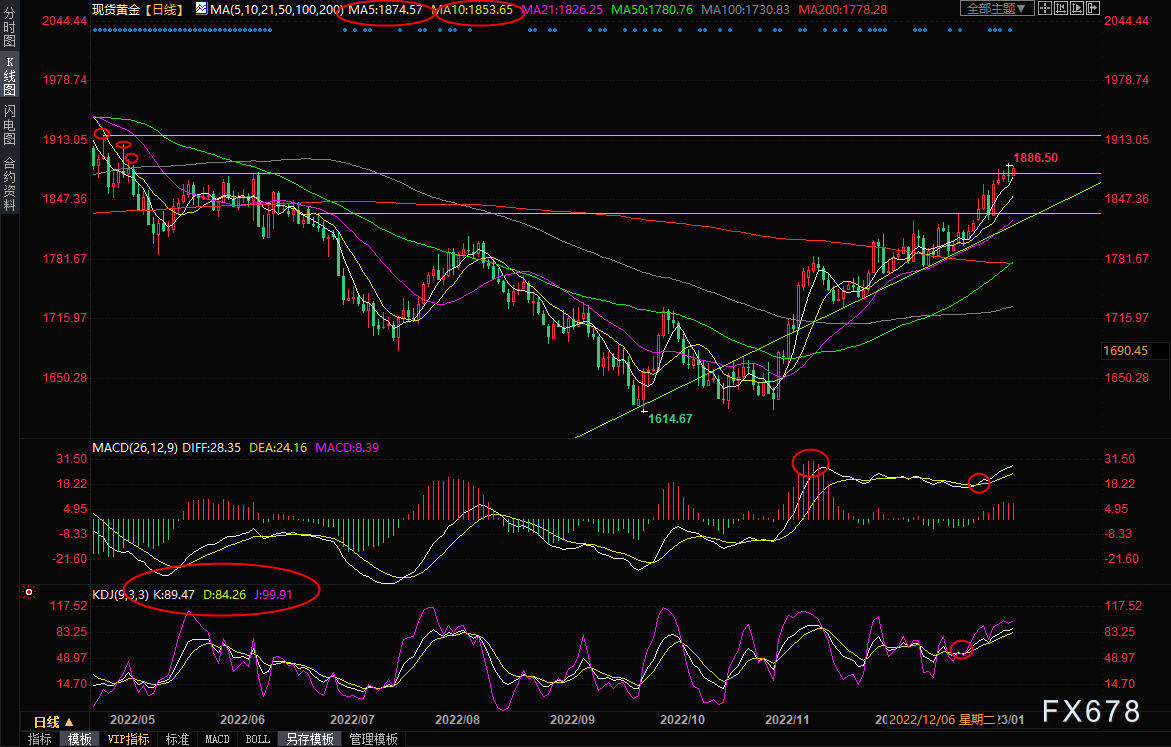The image size is (1171, 747).
Task: Open 合约资料 side tab
Action: pyautogui.click(x=9, y=184)
